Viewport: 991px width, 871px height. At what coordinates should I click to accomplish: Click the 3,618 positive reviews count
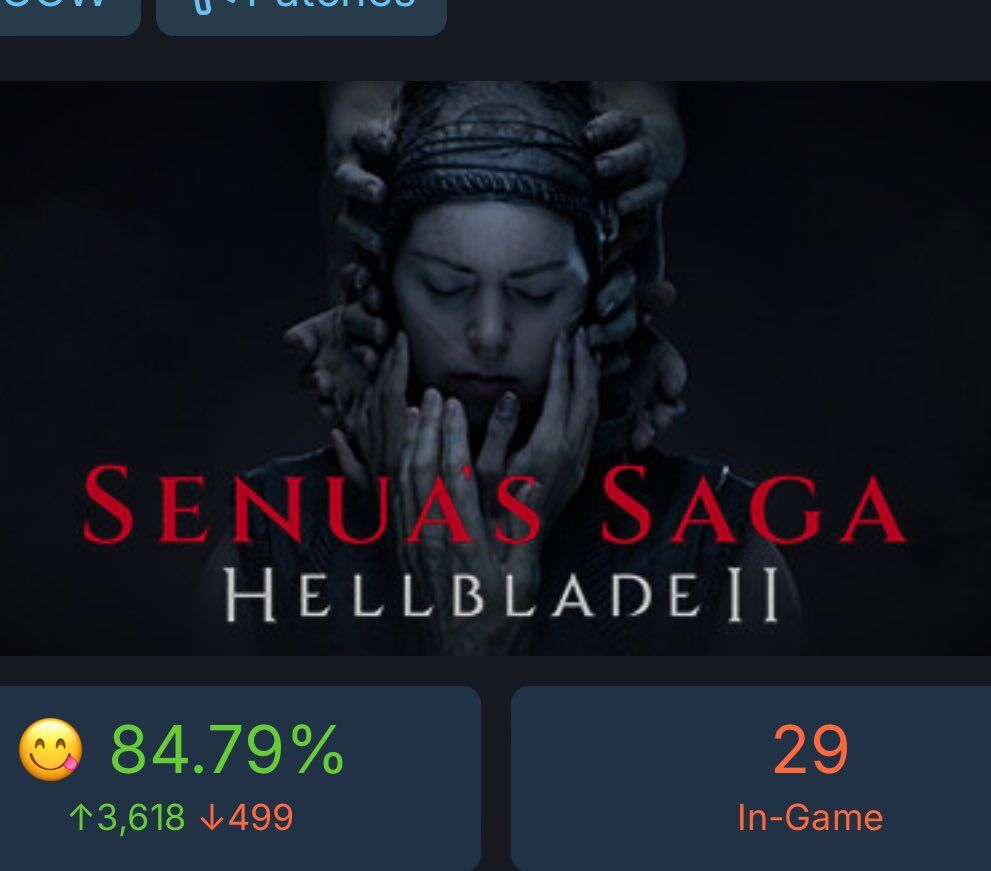tap(141, 817)
